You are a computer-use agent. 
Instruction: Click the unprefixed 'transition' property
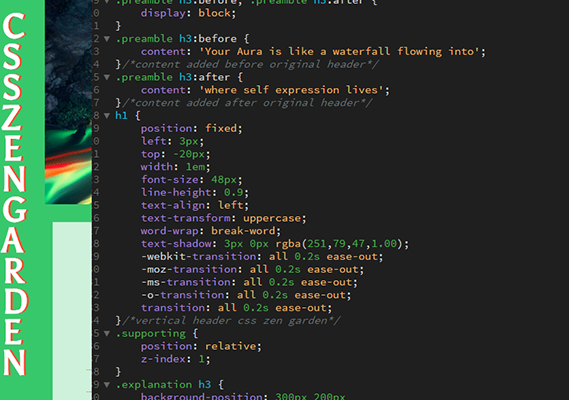click(173, 308)
